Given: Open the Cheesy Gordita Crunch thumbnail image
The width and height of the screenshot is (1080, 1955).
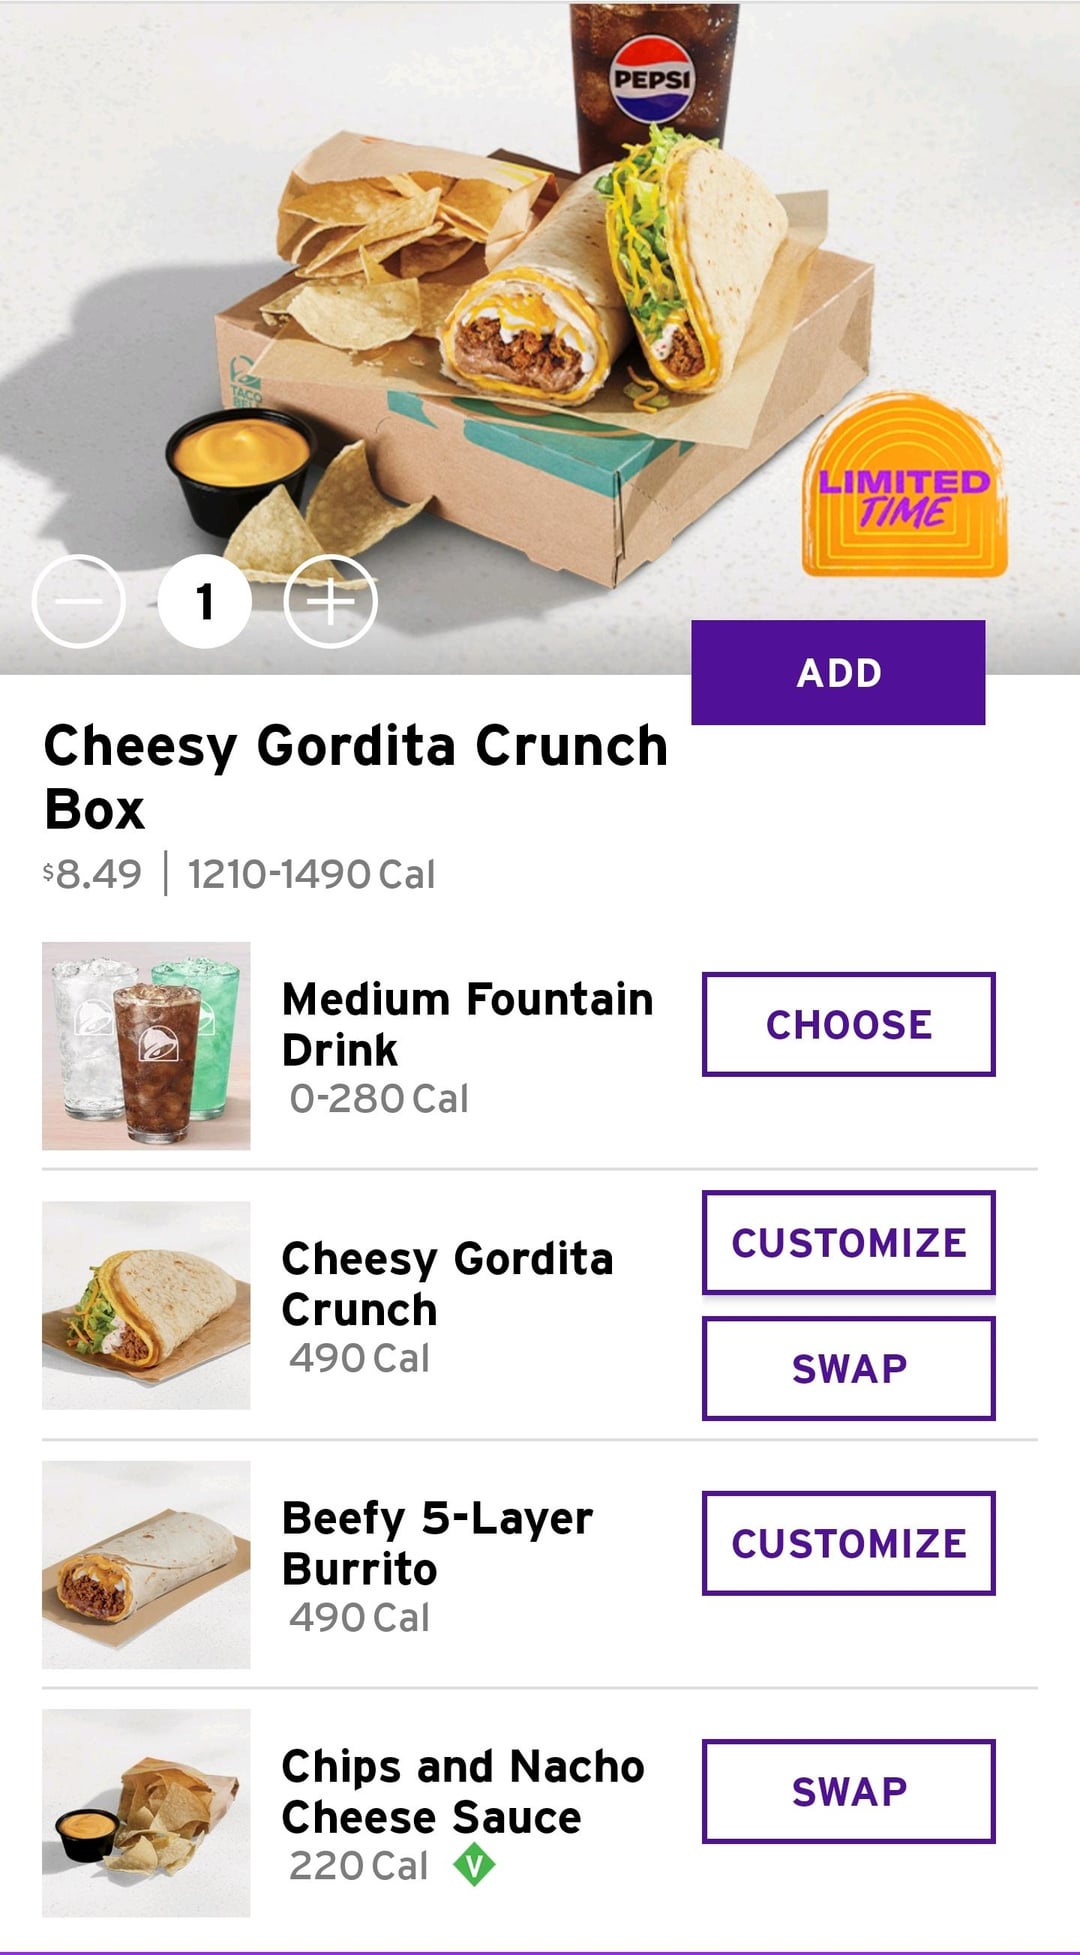Looking at the screenshot, I should click(x=146, y=1305).
